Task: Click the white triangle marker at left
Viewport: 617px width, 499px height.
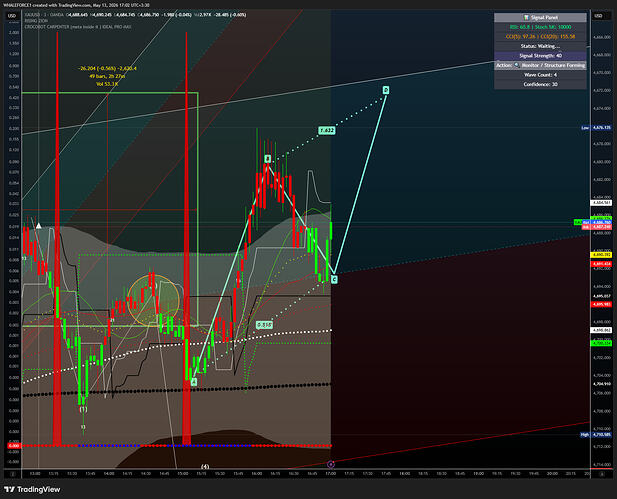Action: 39,226
